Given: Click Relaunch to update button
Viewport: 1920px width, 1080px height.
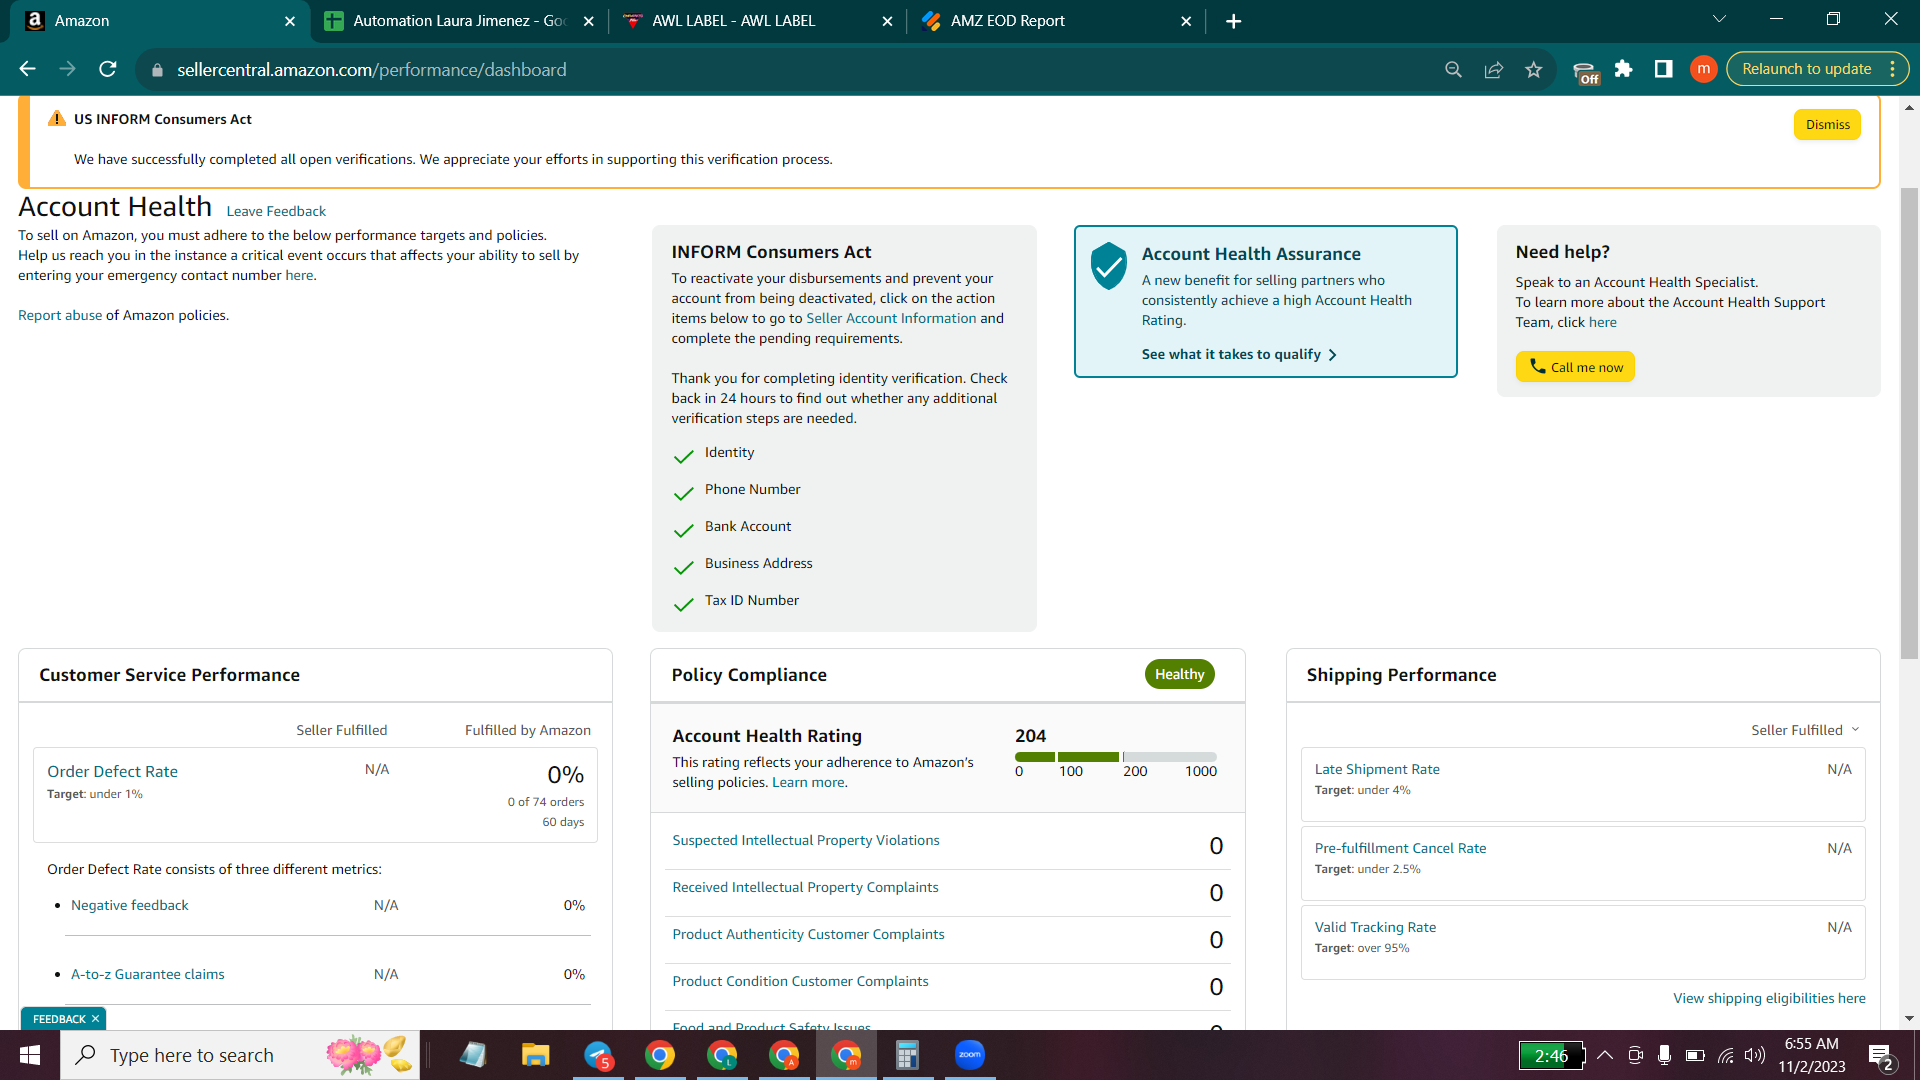Looking at the screenshot, I should point(1806,69).
